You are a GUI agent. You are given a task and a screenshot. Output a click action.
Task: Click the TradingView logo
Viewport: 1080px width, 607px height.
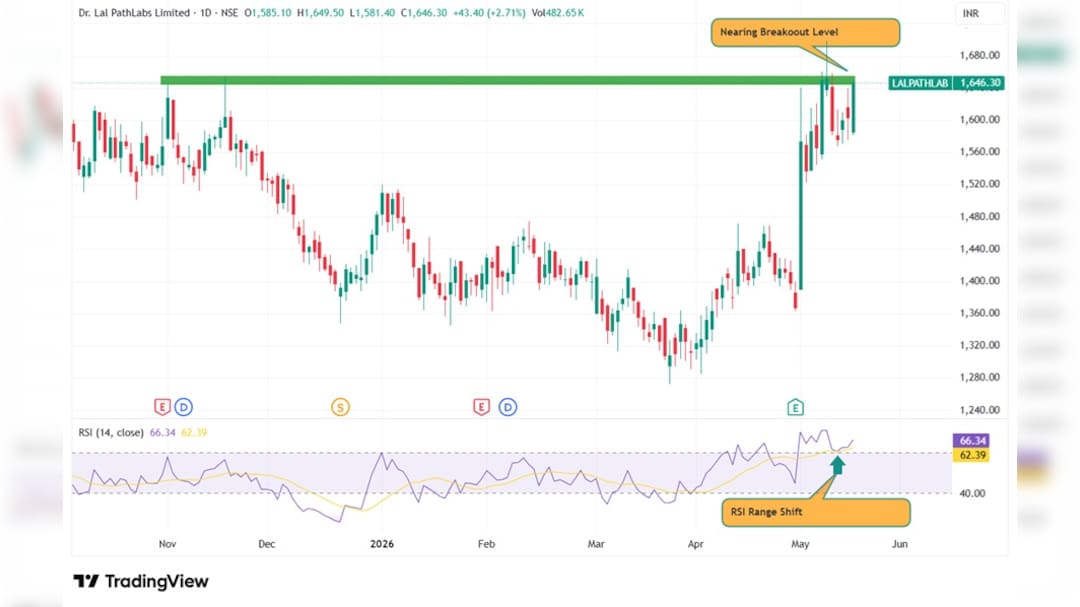(141, 582)
